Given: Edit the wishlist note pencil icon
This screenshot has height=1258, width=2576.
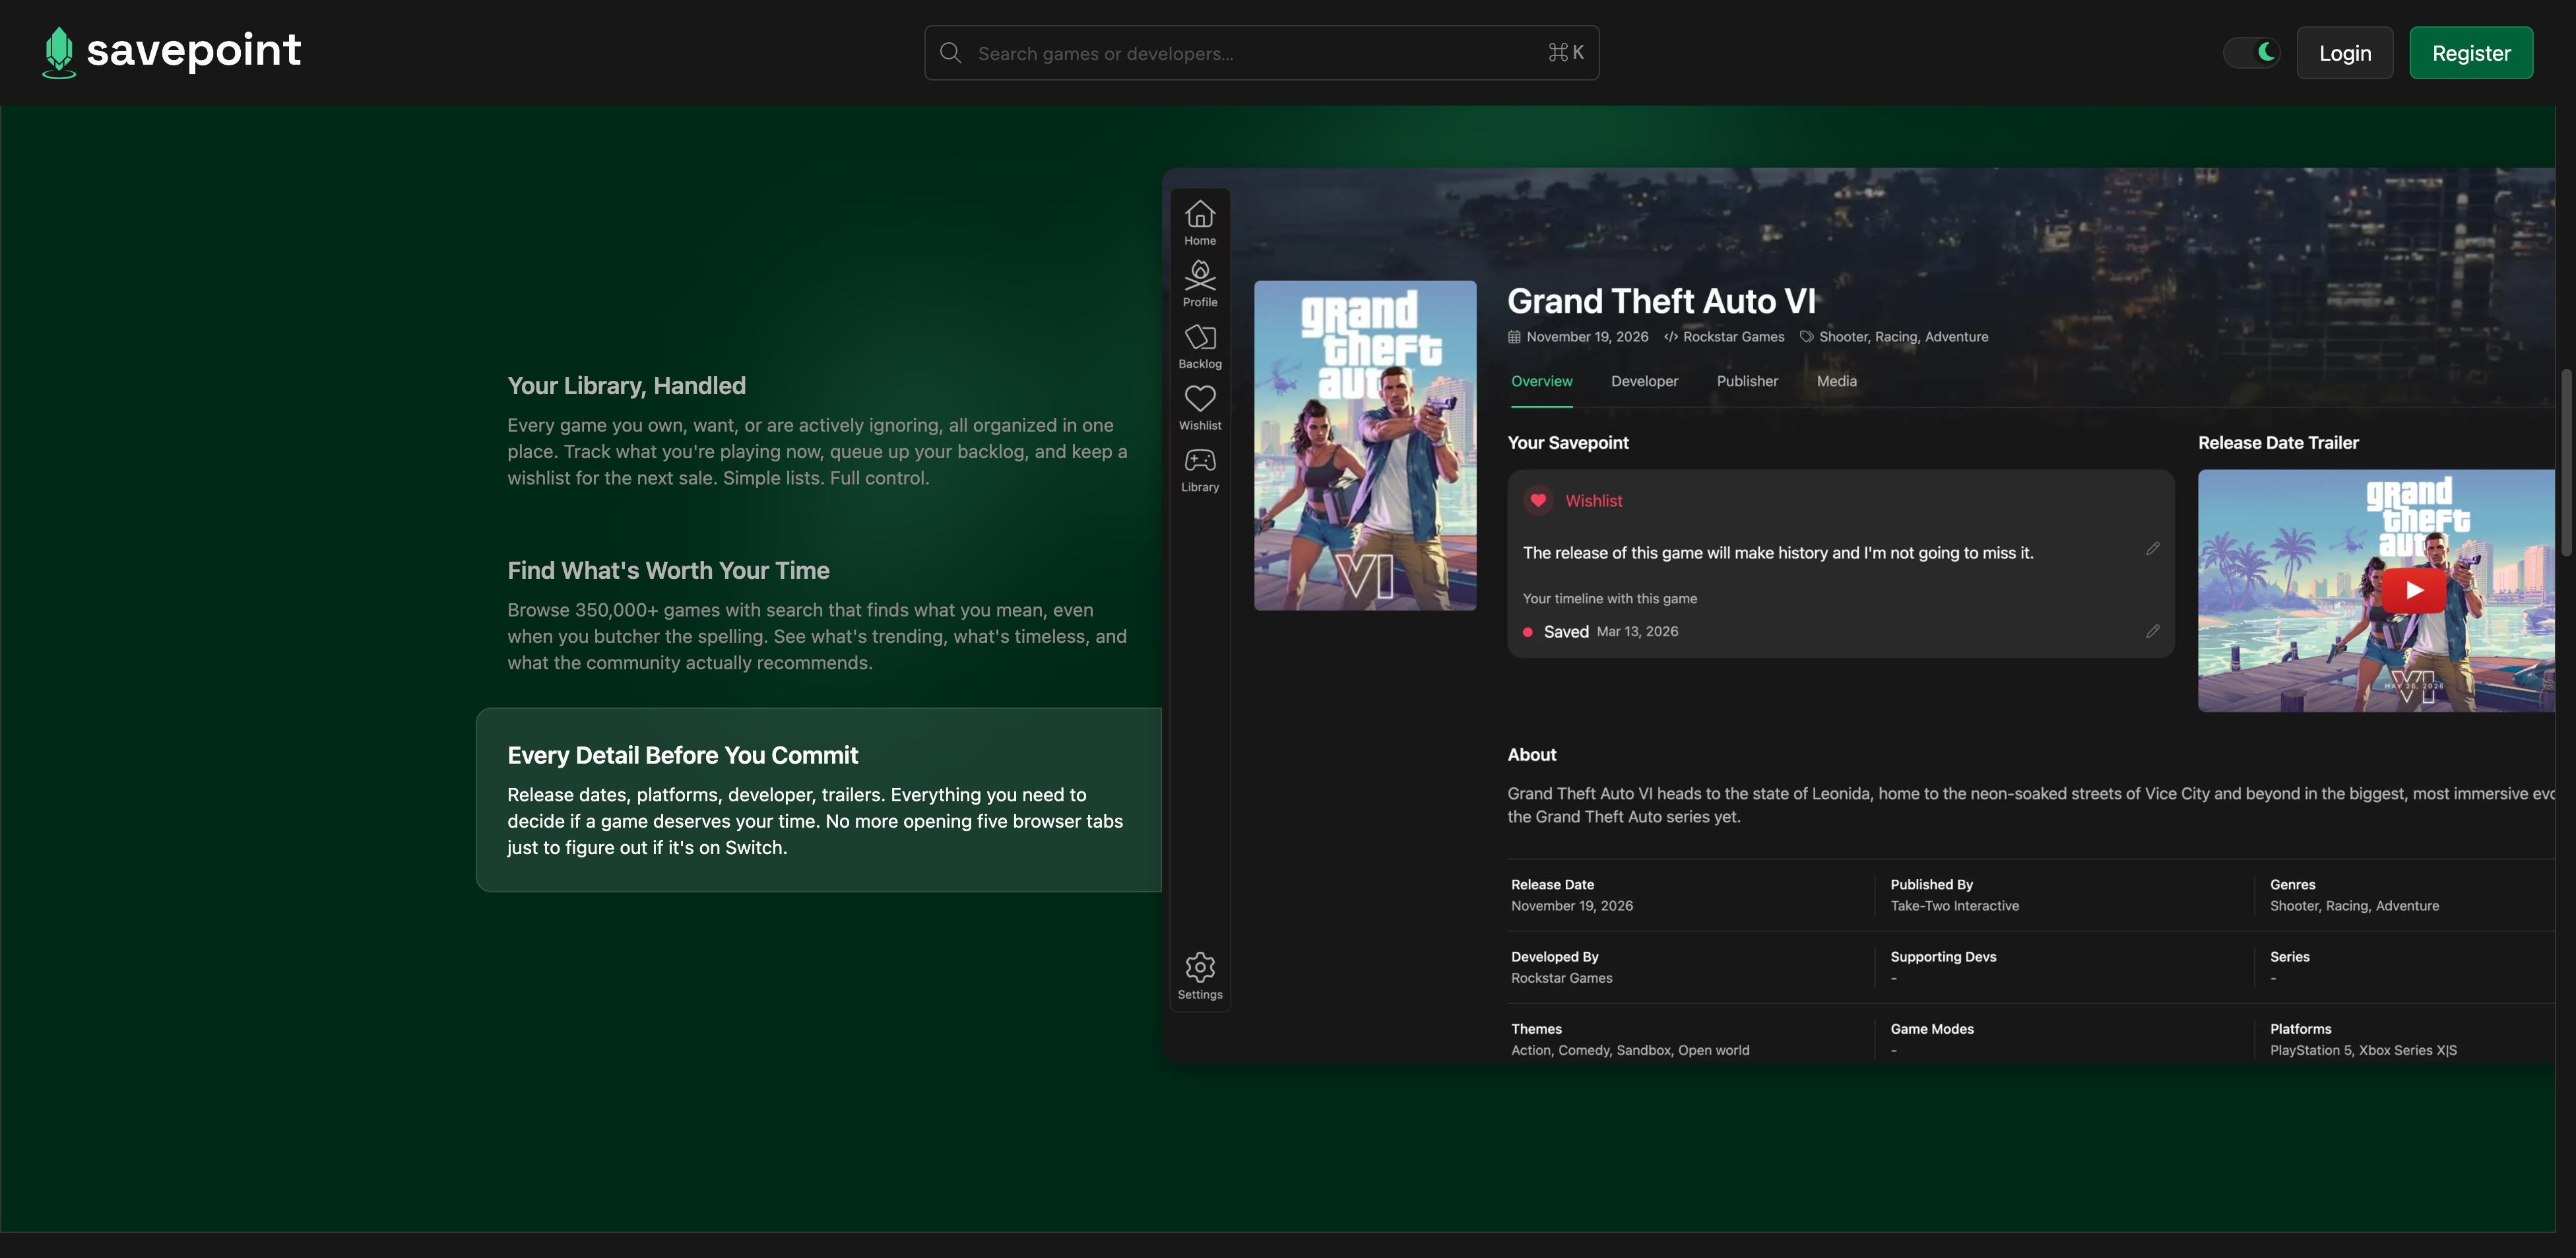Looking at the screenshot, I should tap(2152, 549).
